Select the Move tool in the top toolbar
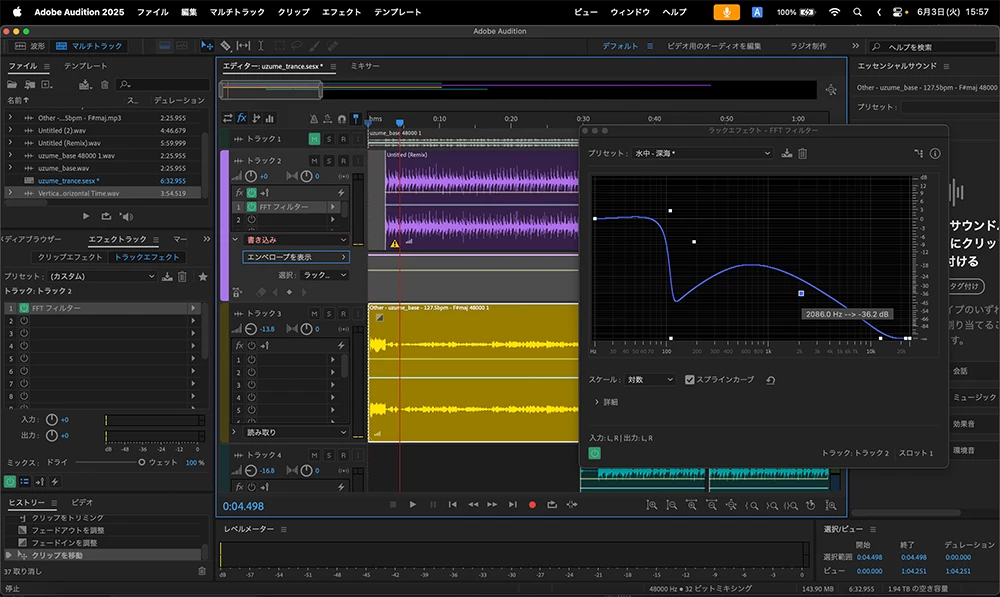This screenshot has height=597, width=1000. pyautogui.click(x=207, y=46)
